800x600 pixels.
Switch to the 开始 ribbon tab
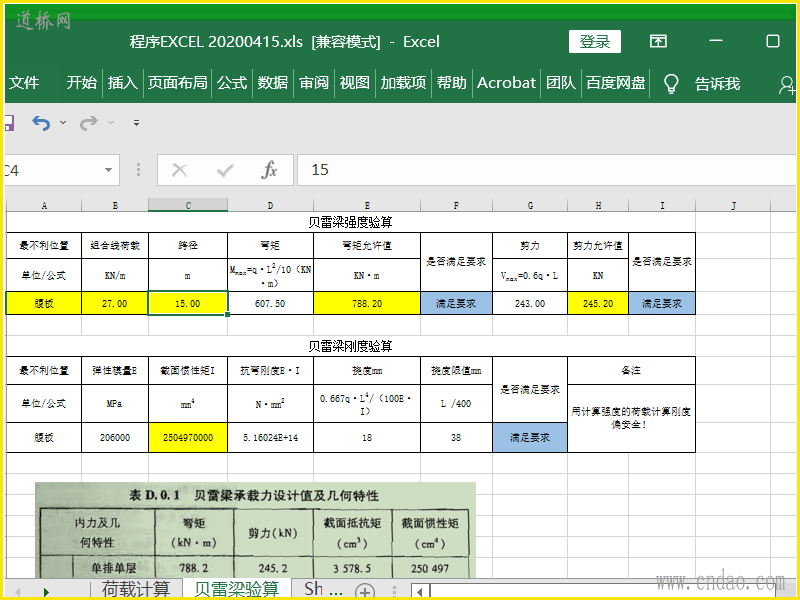click(x=82, y=83)
